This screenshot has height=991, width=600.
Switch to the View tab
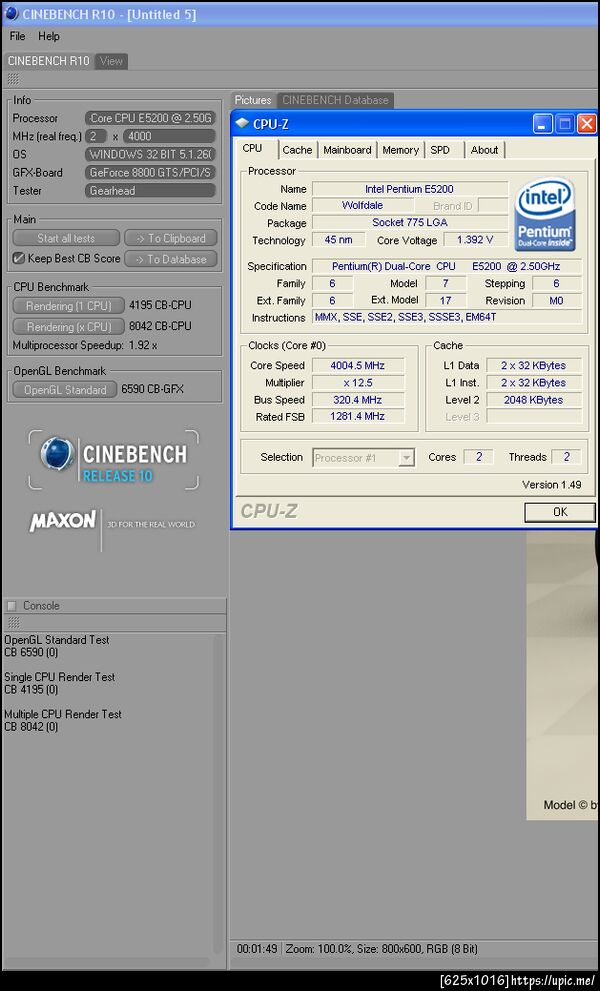[111, 61]
